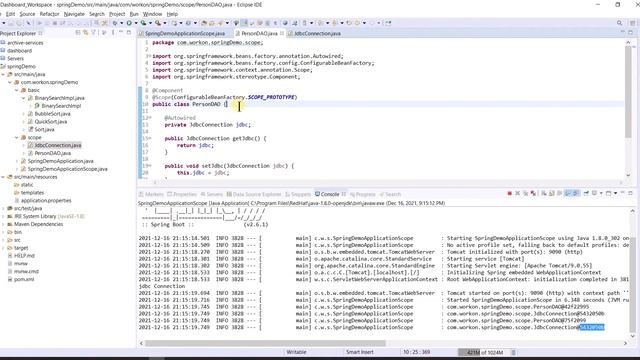The image size is (640, 360).
Task: Click Display Selected Console icon
Action: [594, 193]
